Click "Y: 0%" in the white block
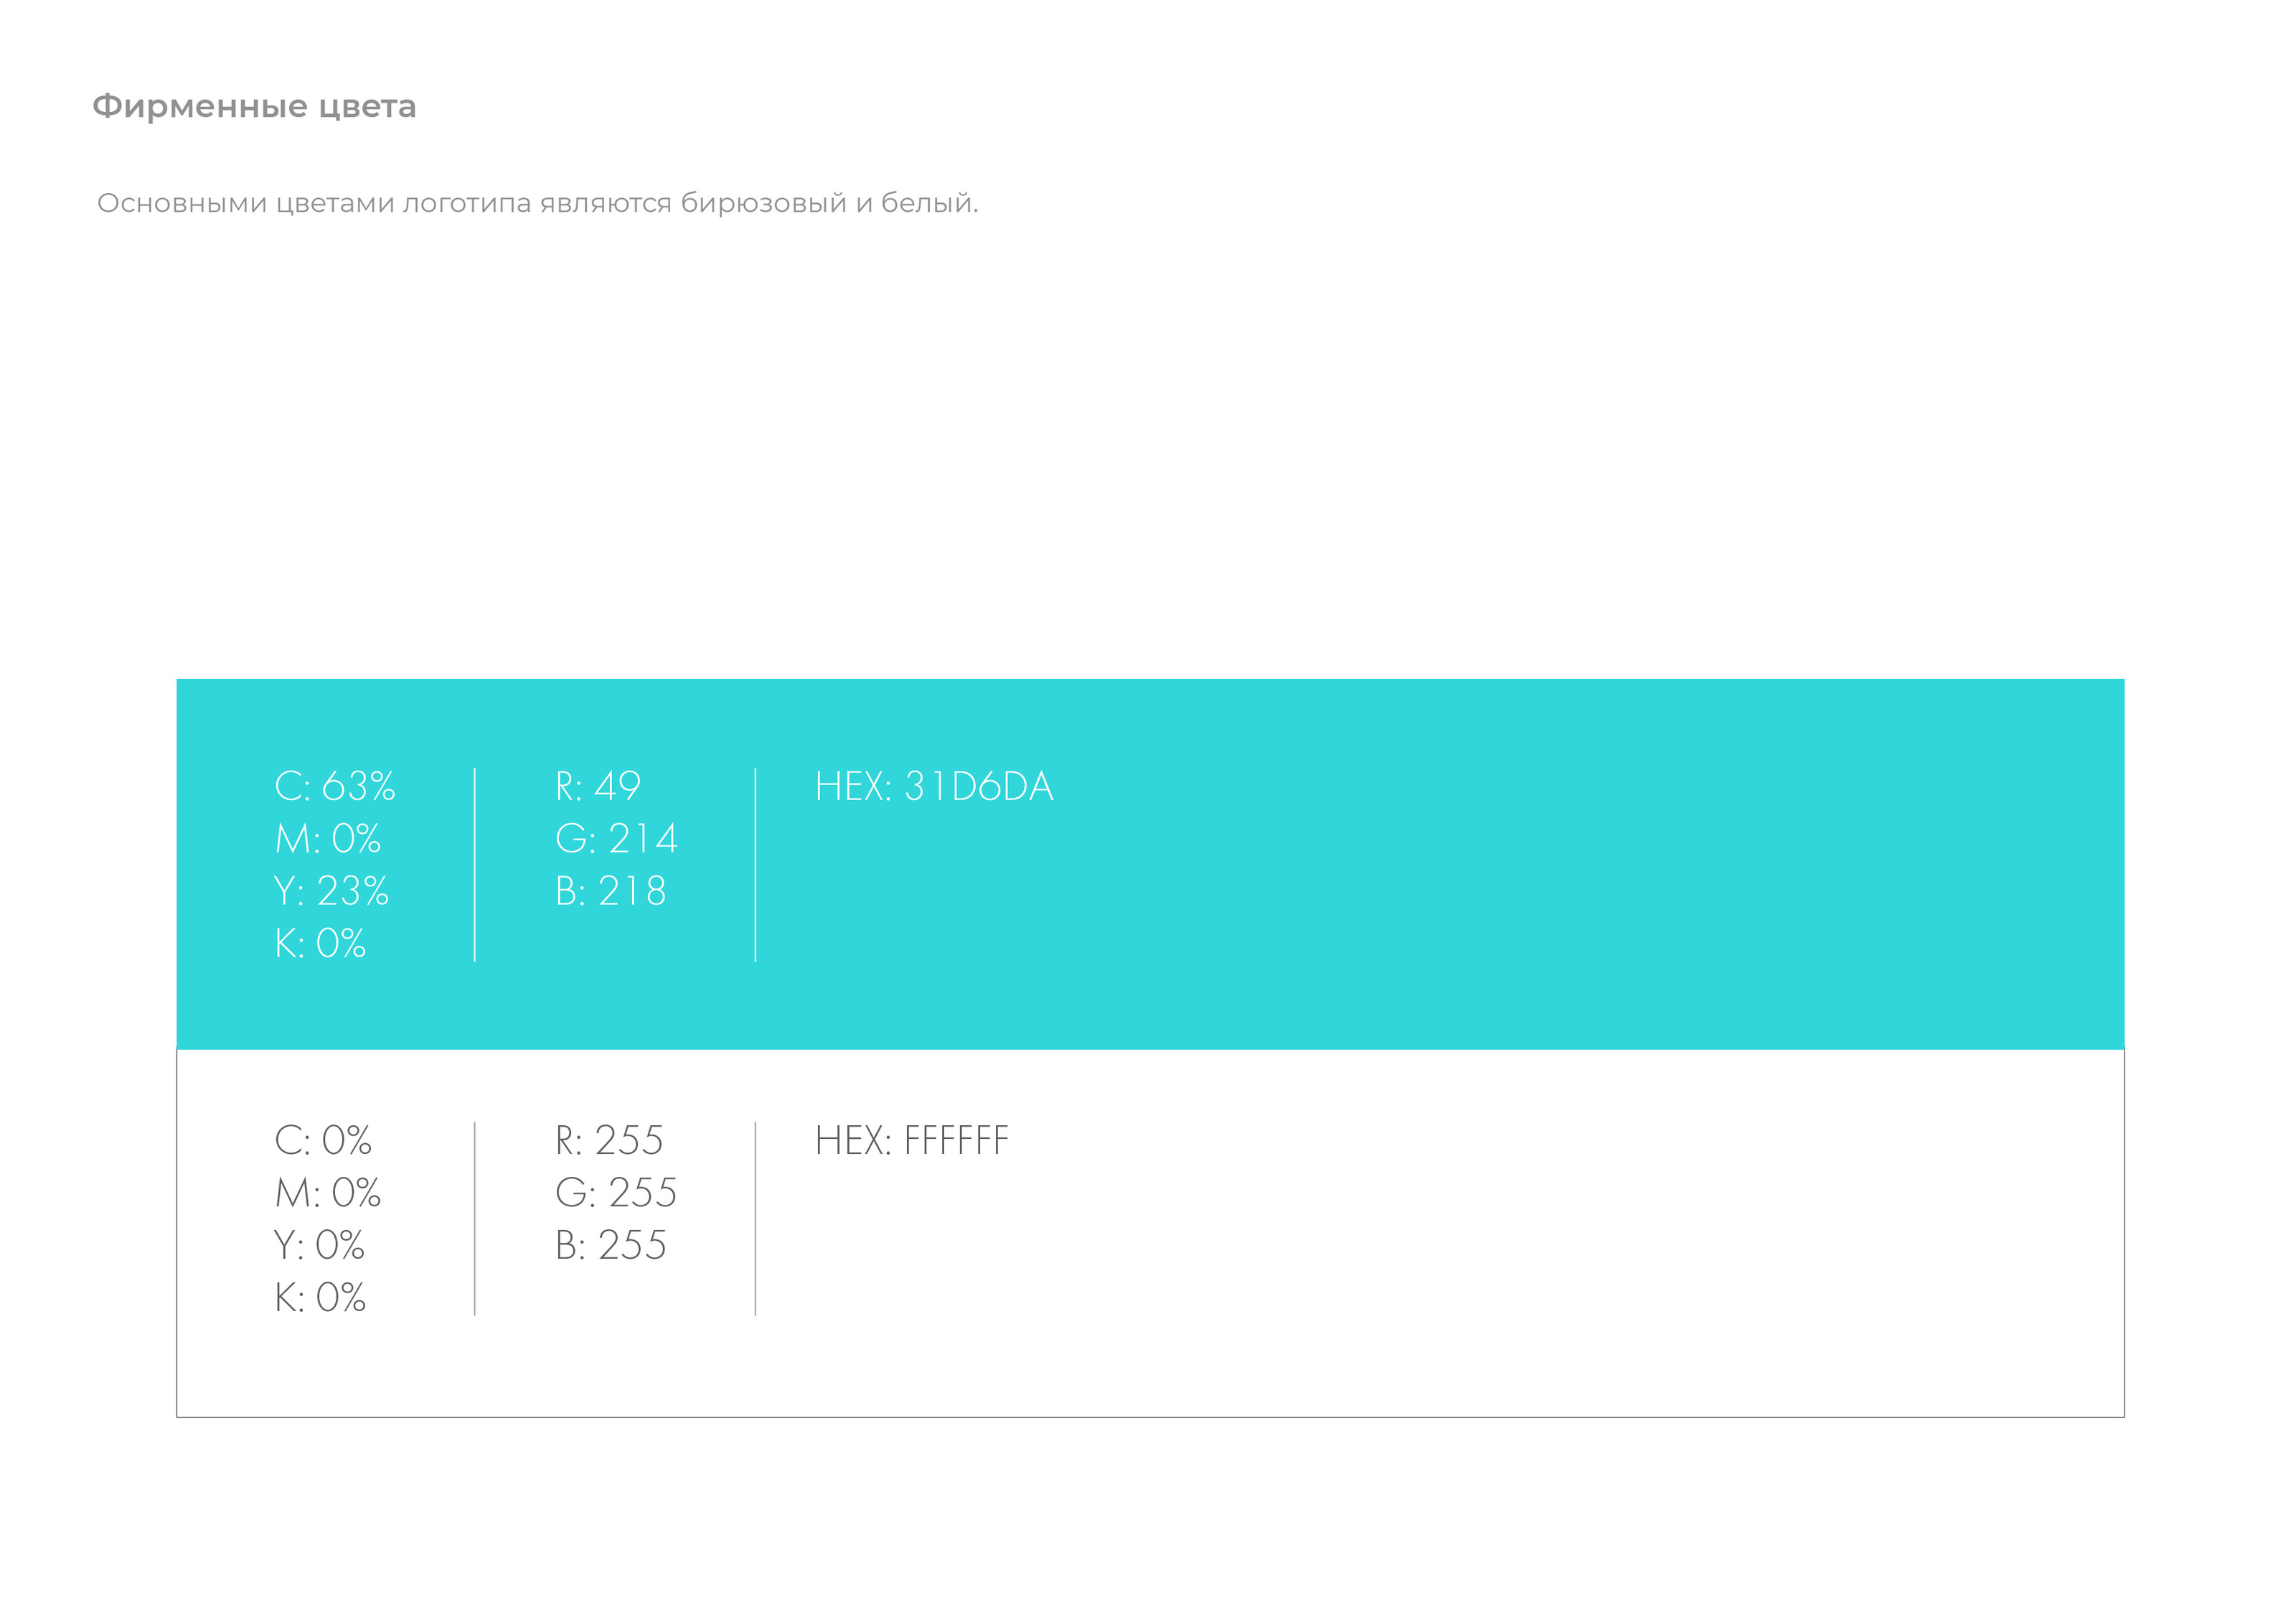2296x1624 pixels. point(319,1246)
